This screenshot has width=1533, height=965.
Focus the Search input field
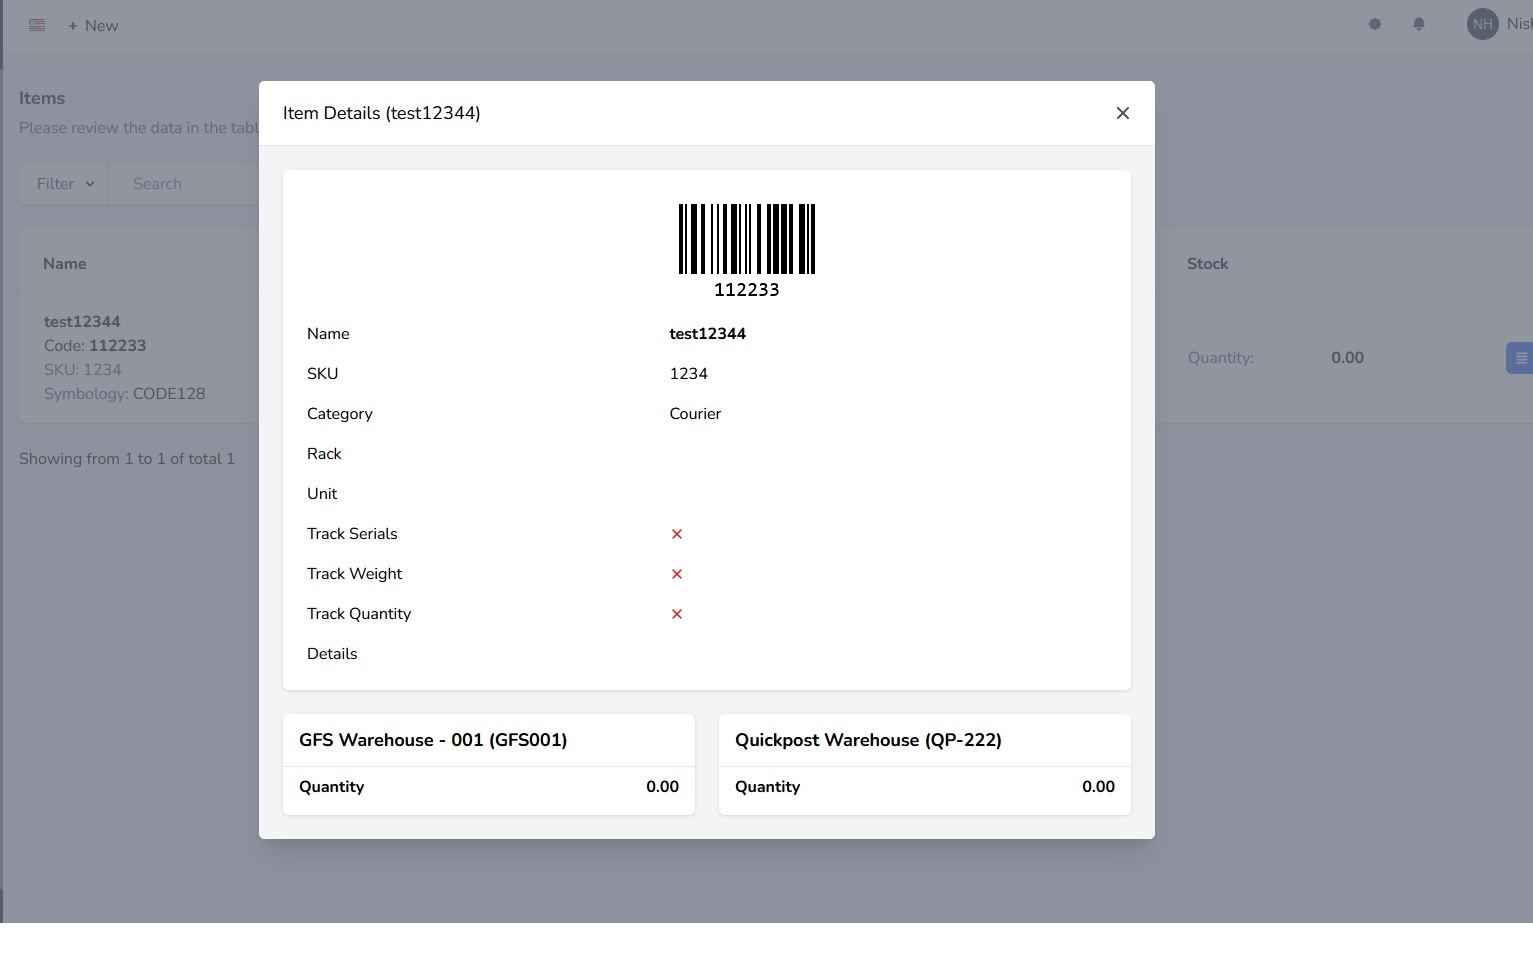pos(185,184)
